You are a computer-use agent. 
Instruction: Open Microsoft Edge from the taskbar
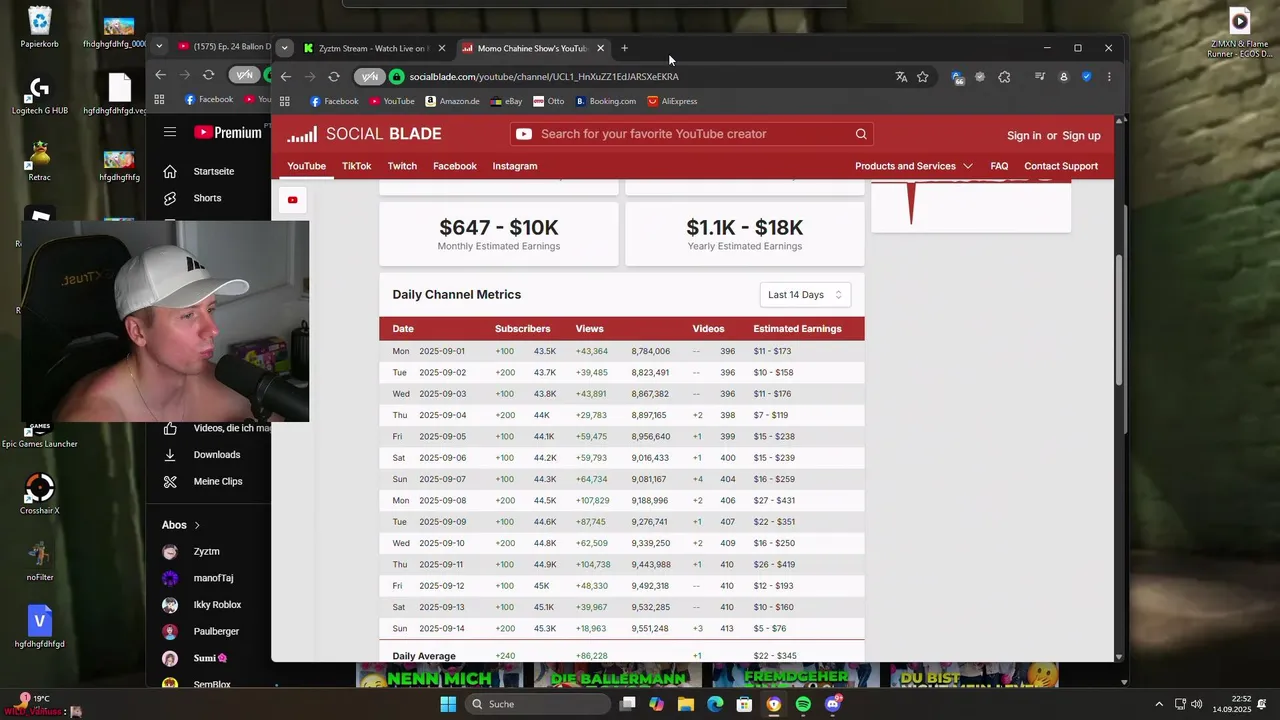point(715,704)
